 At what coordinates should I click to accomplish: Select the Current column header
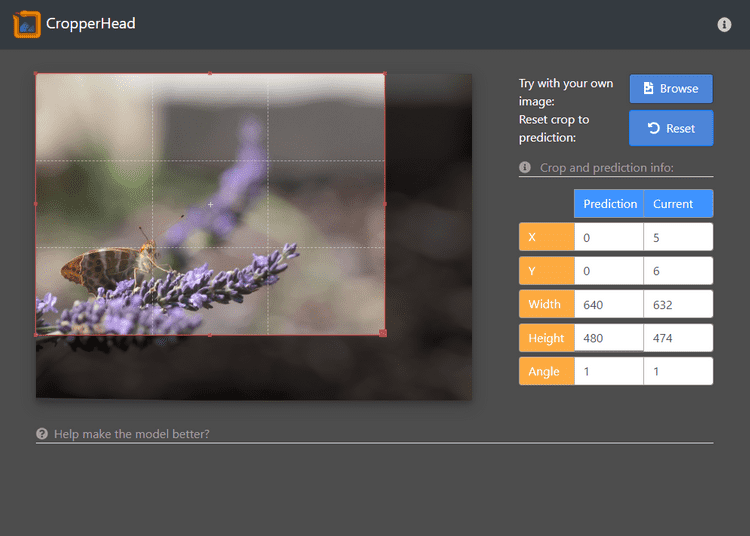pyautogui.click(x=677, y=204)
